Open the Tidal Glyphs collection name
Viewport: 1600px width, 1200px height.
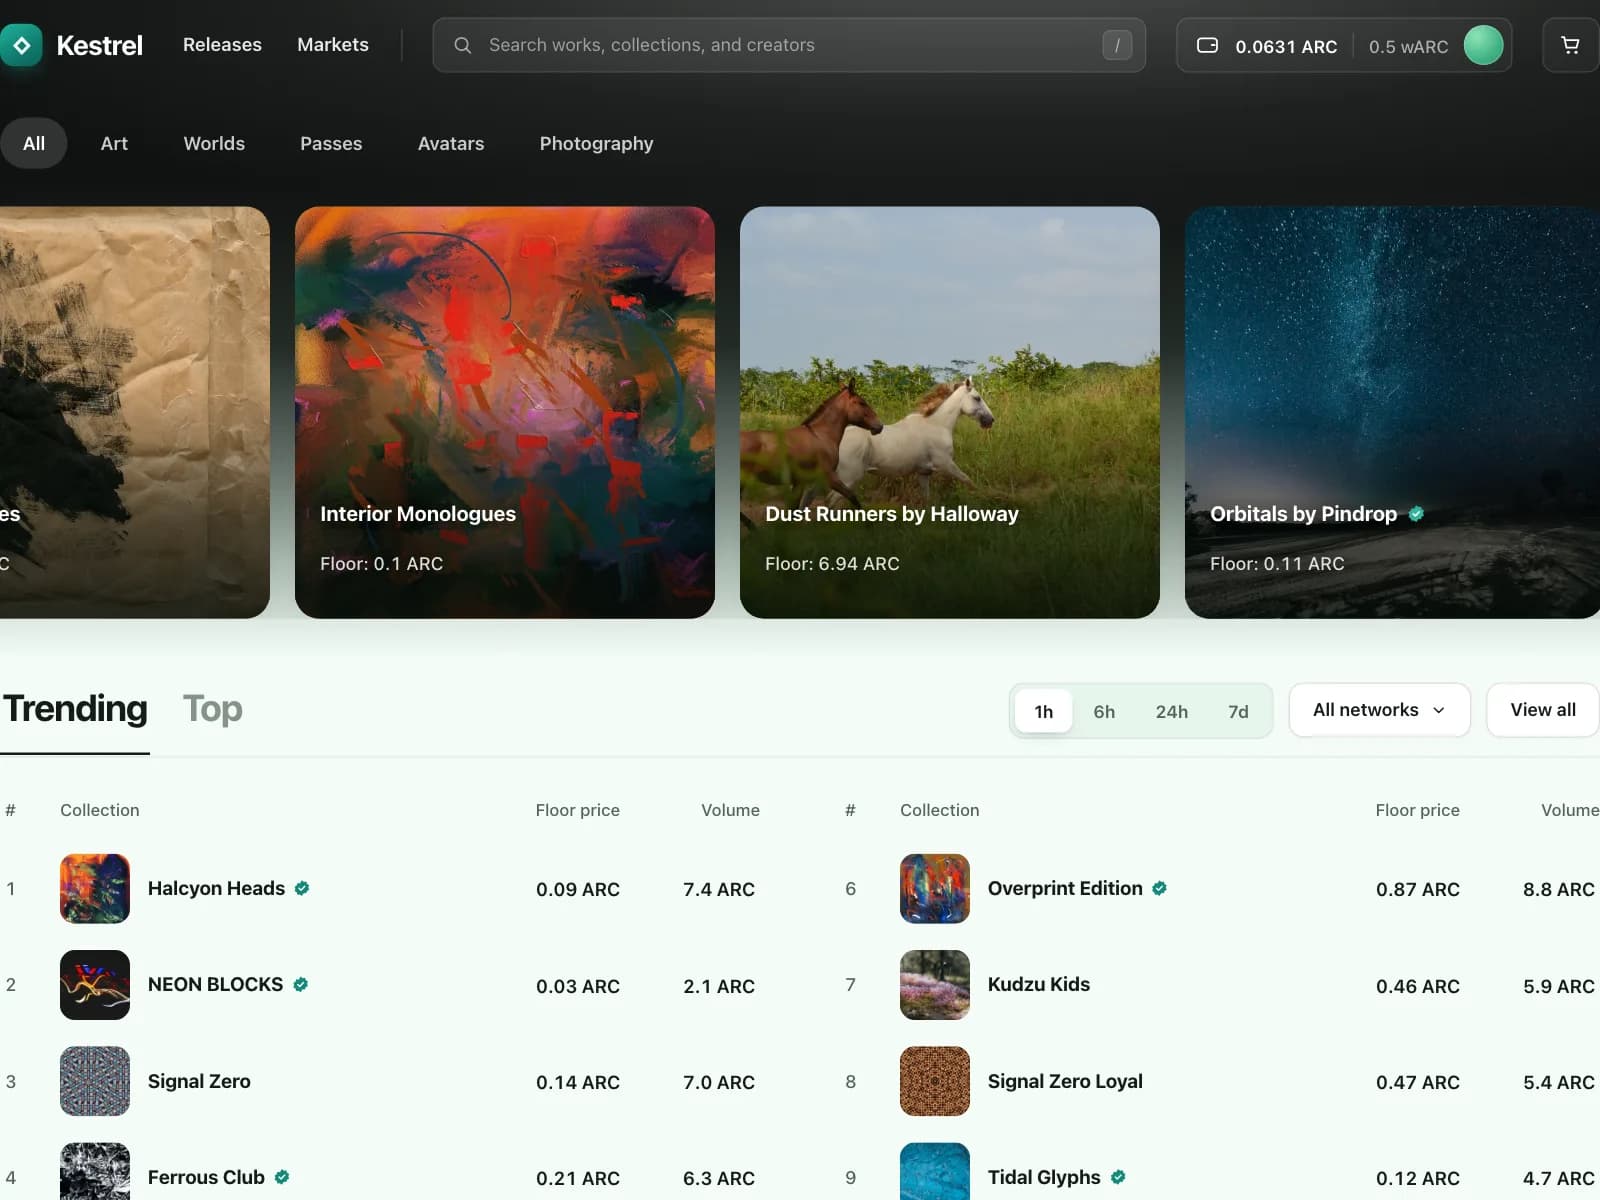[1044, 1177]
